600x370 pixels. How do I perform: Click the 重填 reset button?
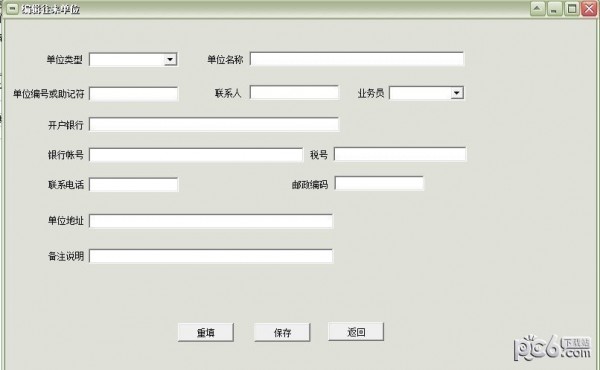[206, 333]
